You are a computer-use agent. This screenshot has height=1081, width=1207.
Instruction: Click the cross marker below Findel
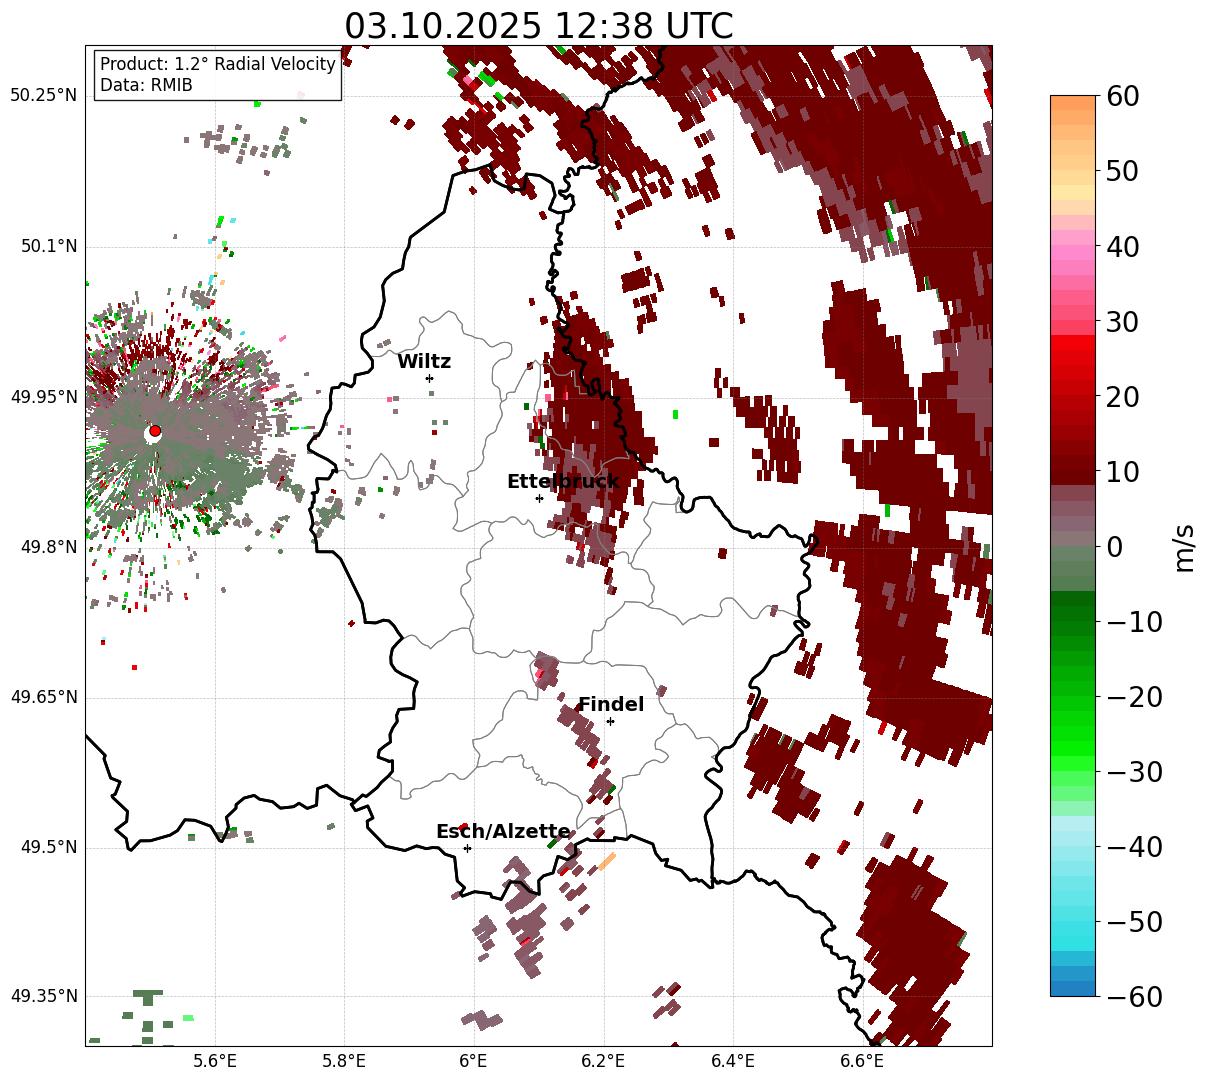610,721
